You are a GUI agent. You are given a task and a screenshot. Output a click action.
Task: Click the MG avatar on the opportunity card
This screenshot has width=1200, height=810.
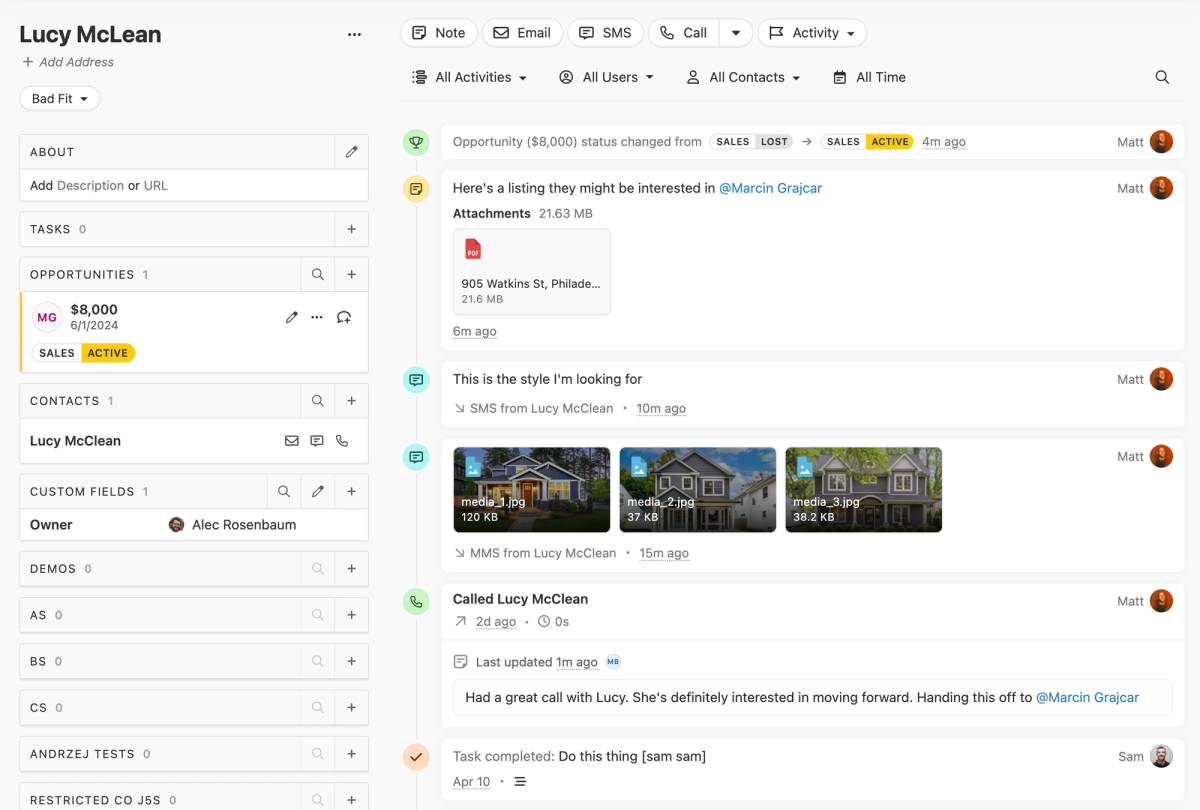47,318
